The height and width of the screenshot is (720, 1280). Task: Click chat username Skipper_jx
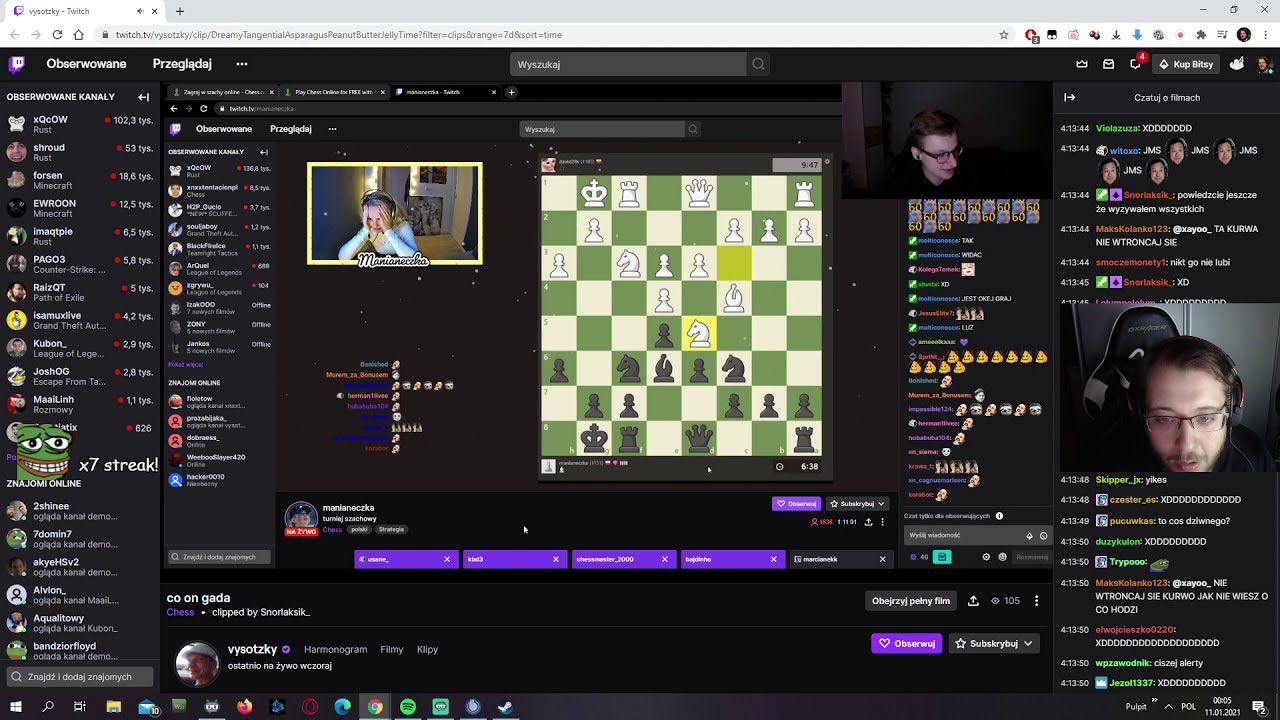[x=1118, y=480]
